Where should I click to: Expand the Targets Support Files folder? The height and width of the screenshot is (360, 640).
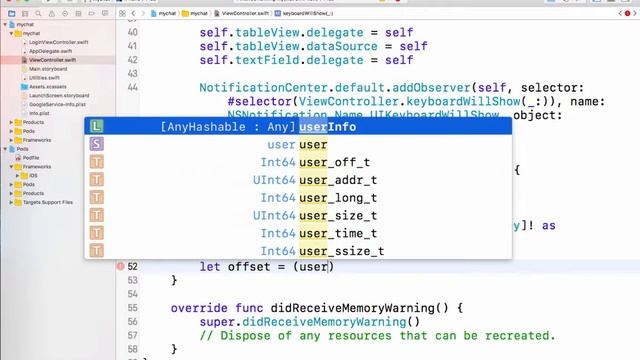point(11,202)
